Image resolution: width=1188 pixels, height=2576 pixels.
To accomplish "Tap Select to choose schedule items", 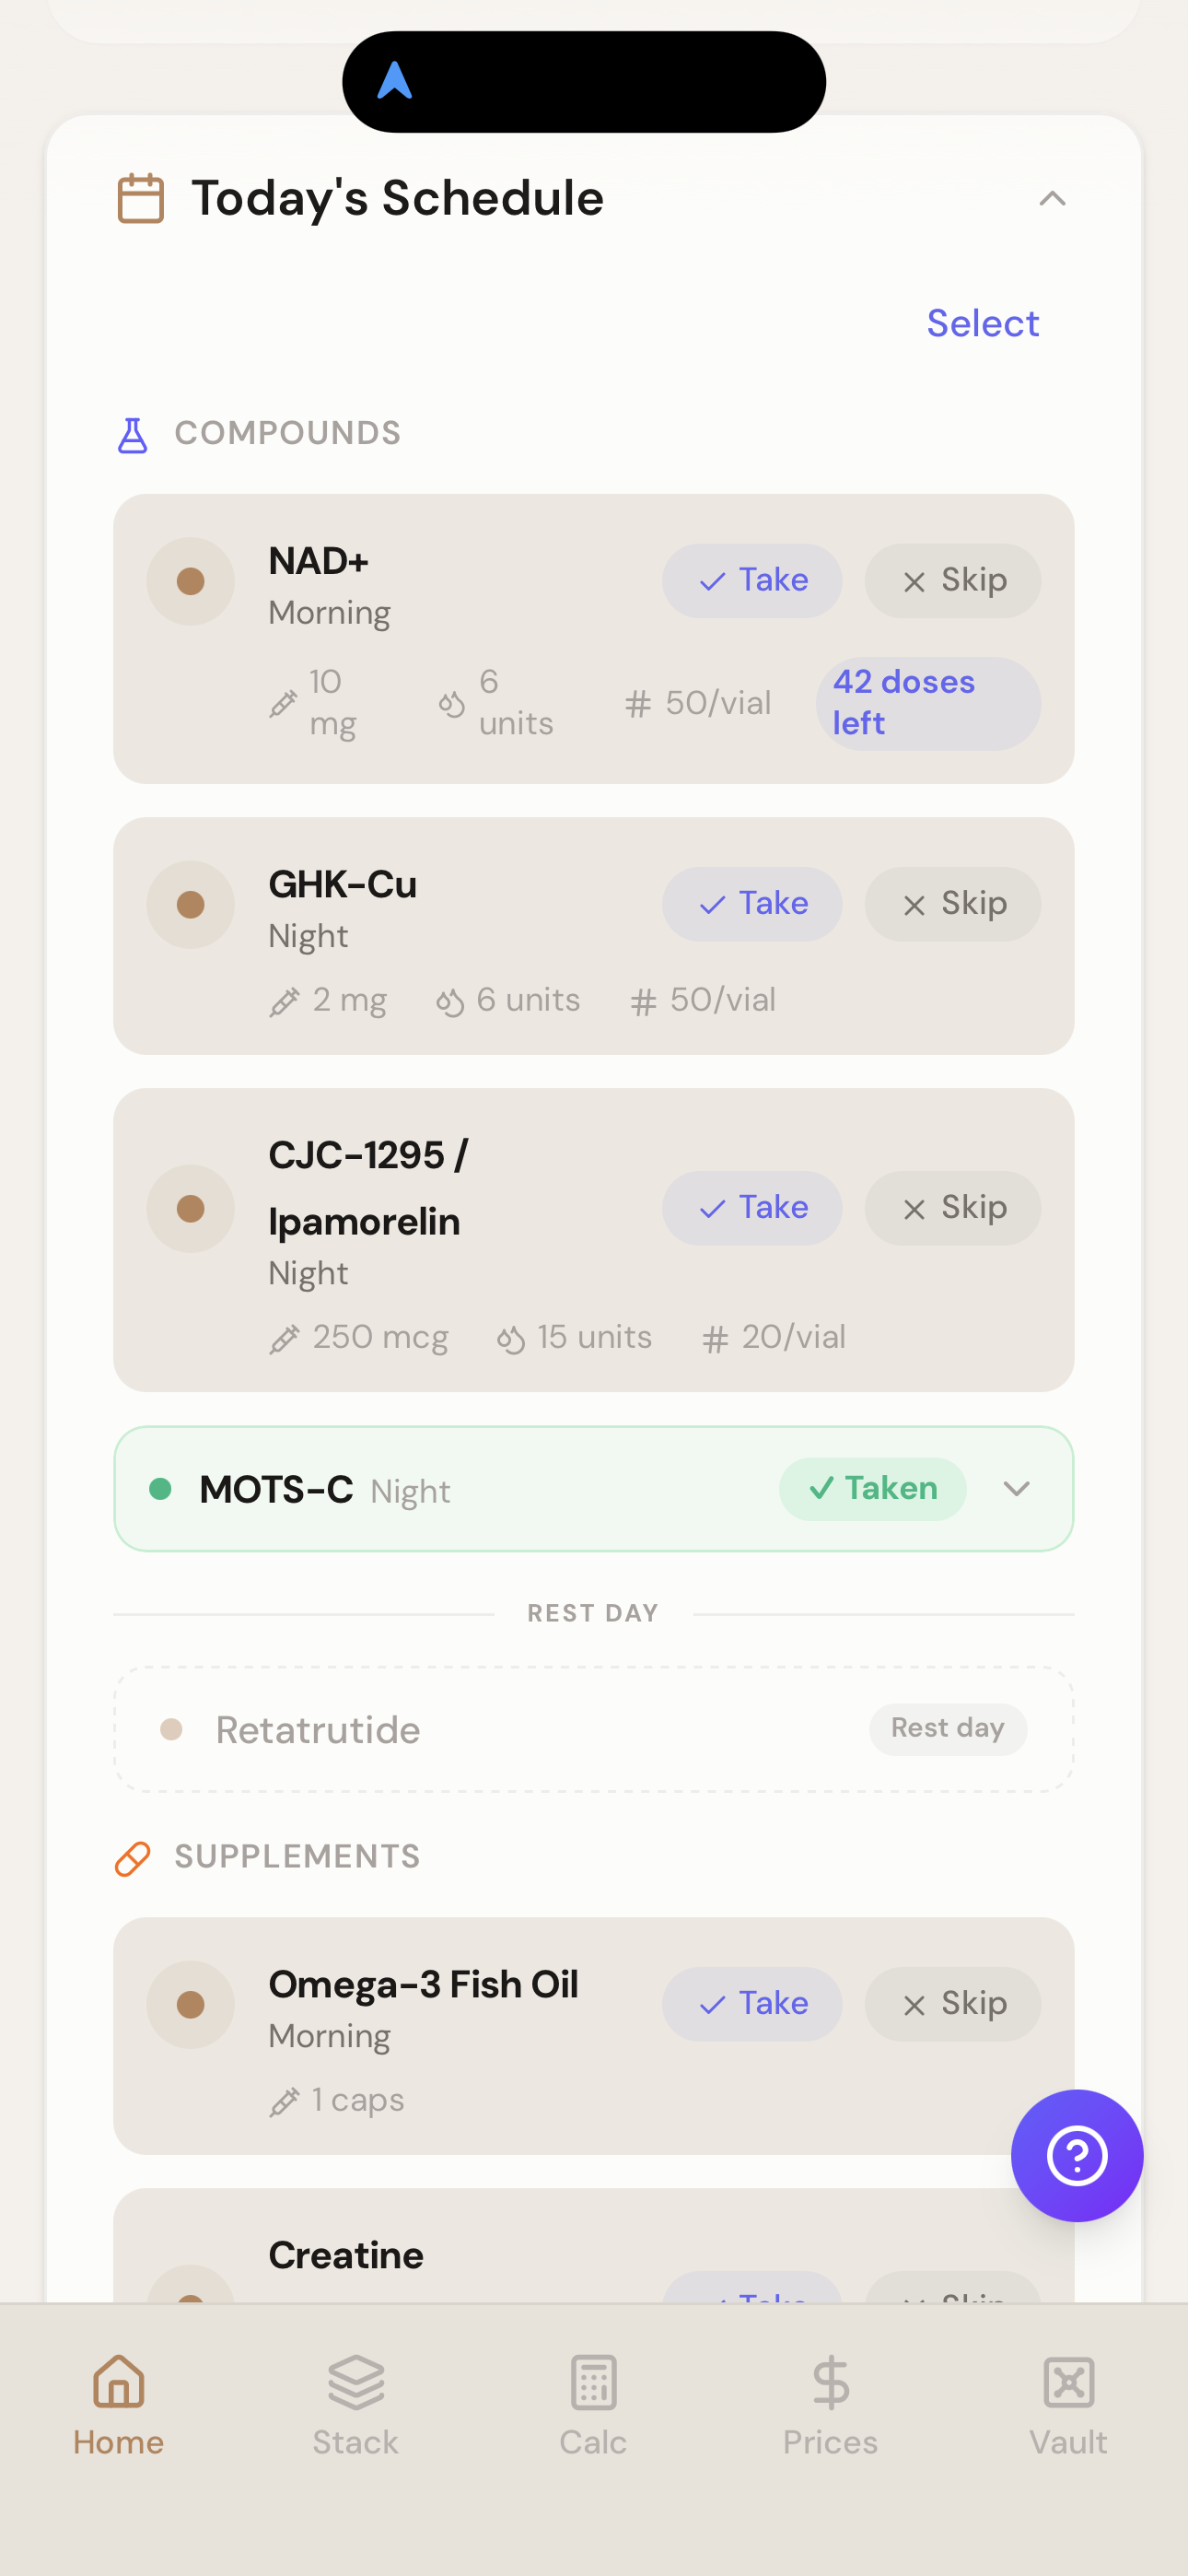I will 982,323.
